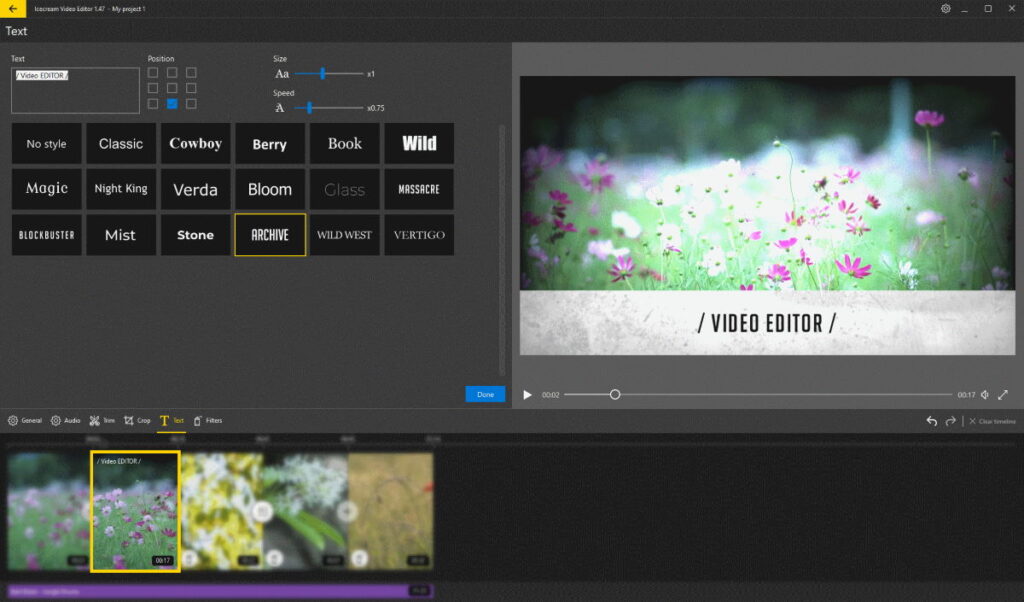Clear the timeline
1024x602 pixels.
pyautogui.click(x=991, y=421)
